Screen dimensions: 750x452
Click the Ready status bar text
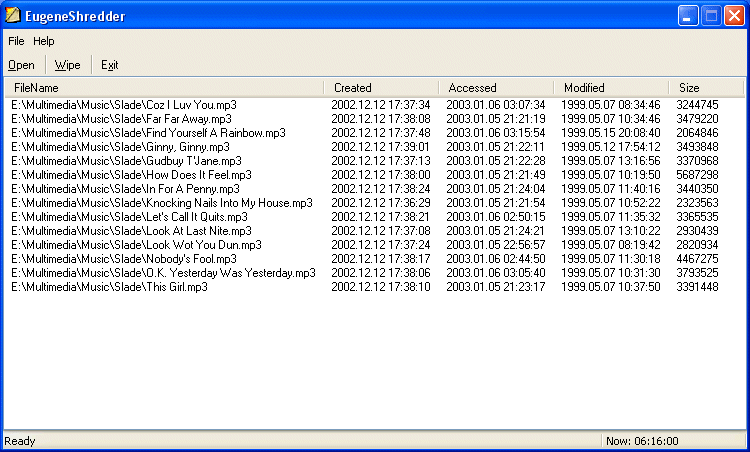(x=20, y=441)
